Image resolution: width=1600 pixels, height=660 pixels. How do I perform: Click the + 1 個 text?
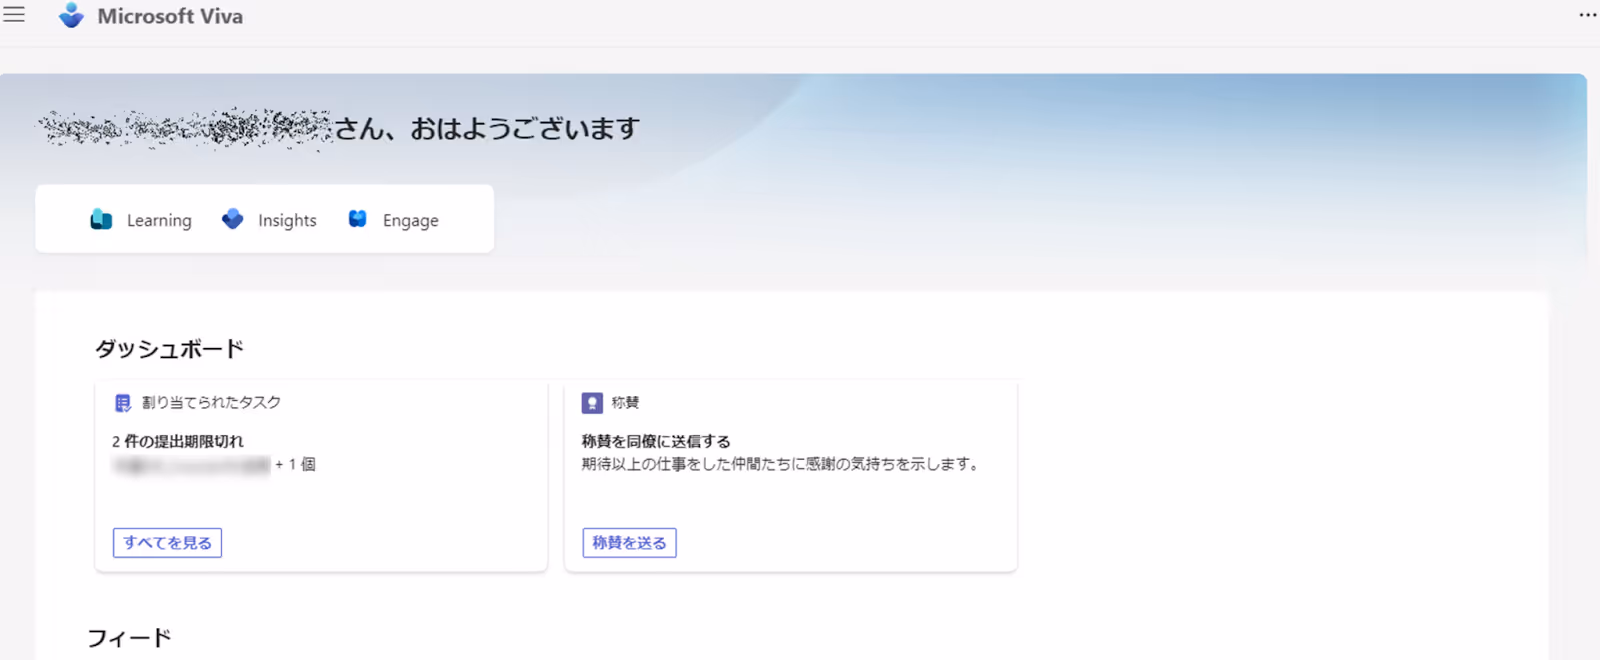296,464
